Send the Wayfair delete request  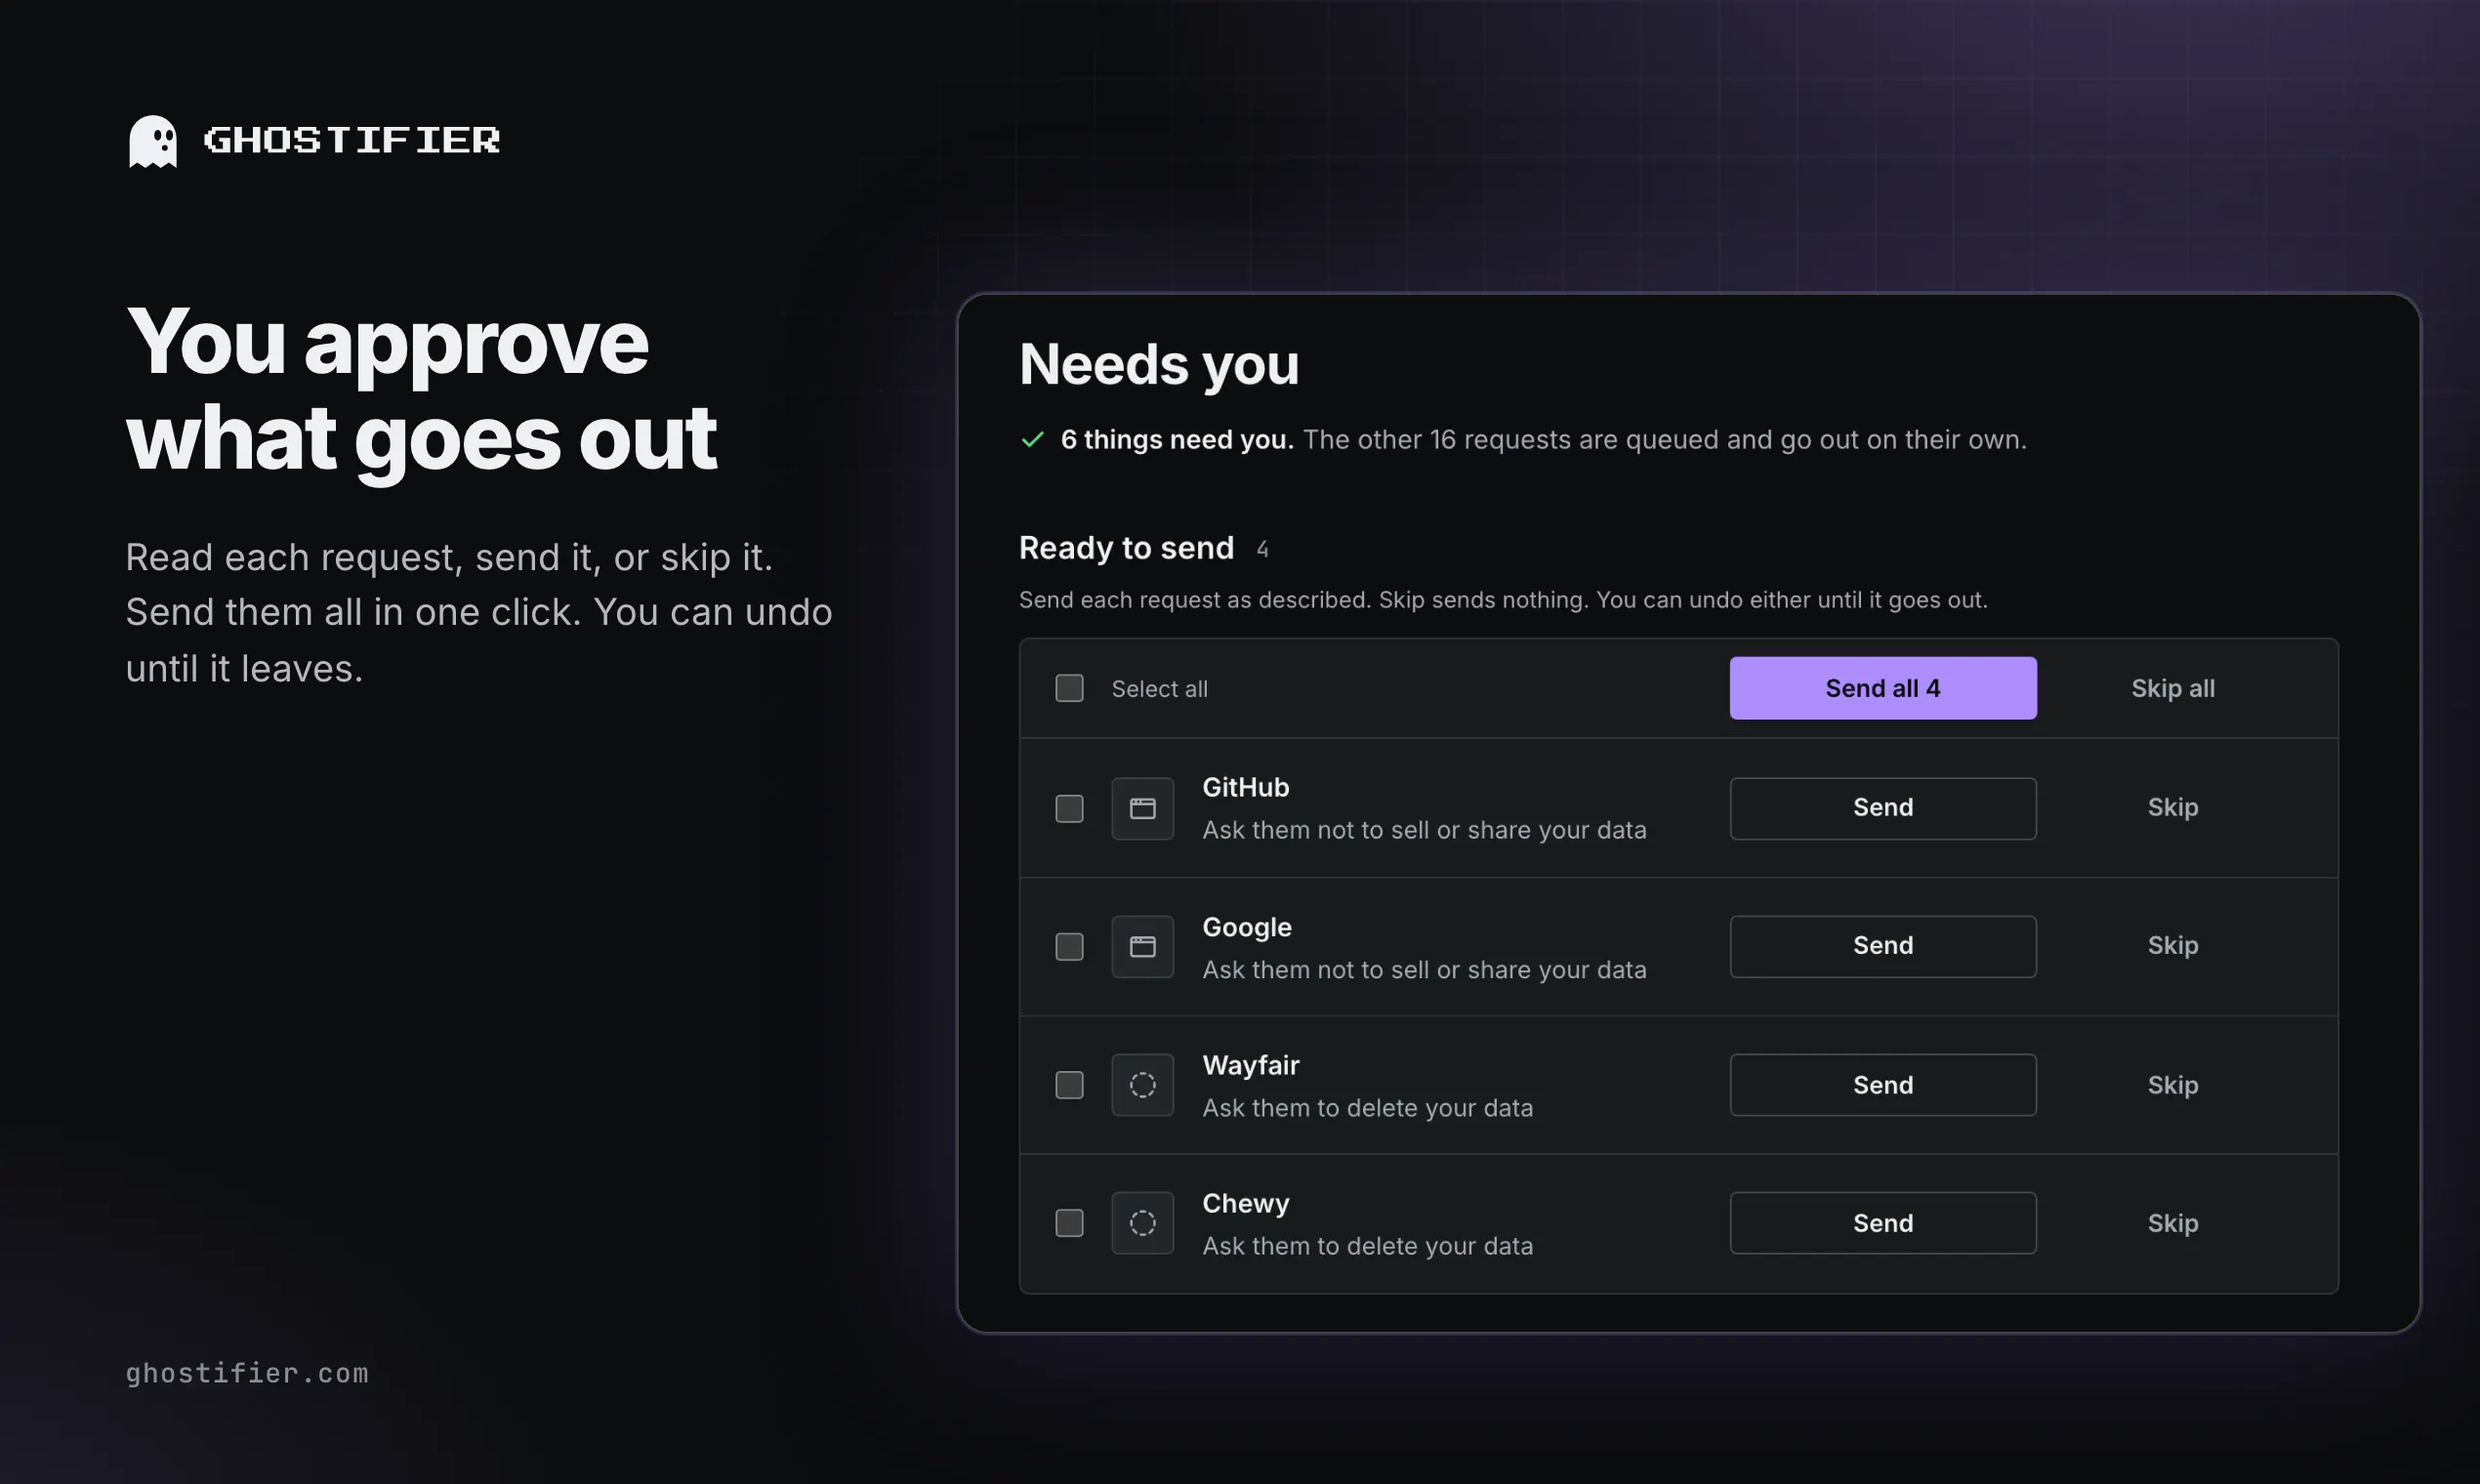click(x=1883, y=1084)
